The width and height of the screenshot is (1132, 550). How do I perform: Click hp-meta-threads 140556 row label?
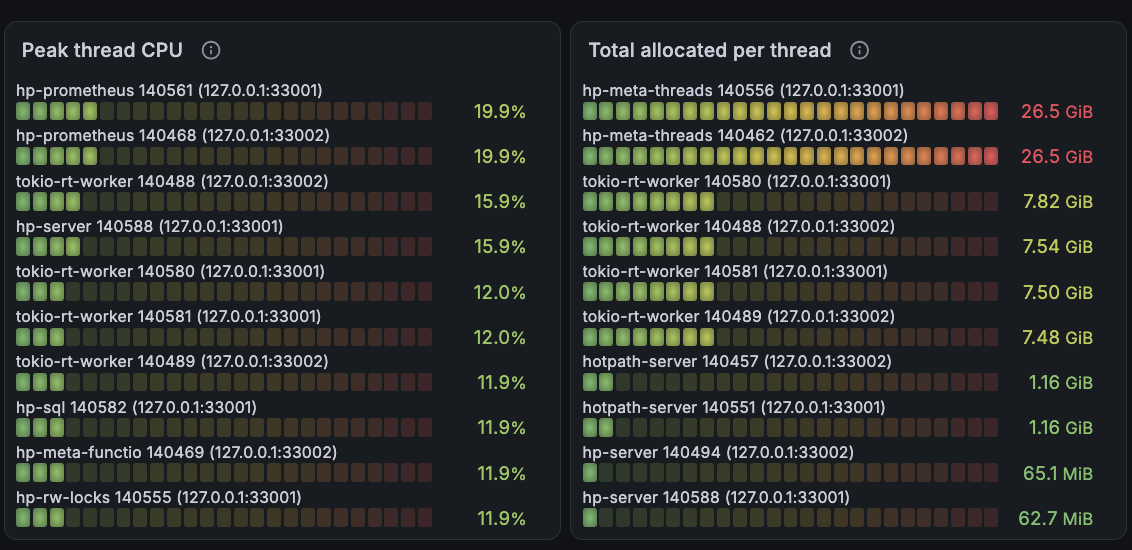[743, 90]
